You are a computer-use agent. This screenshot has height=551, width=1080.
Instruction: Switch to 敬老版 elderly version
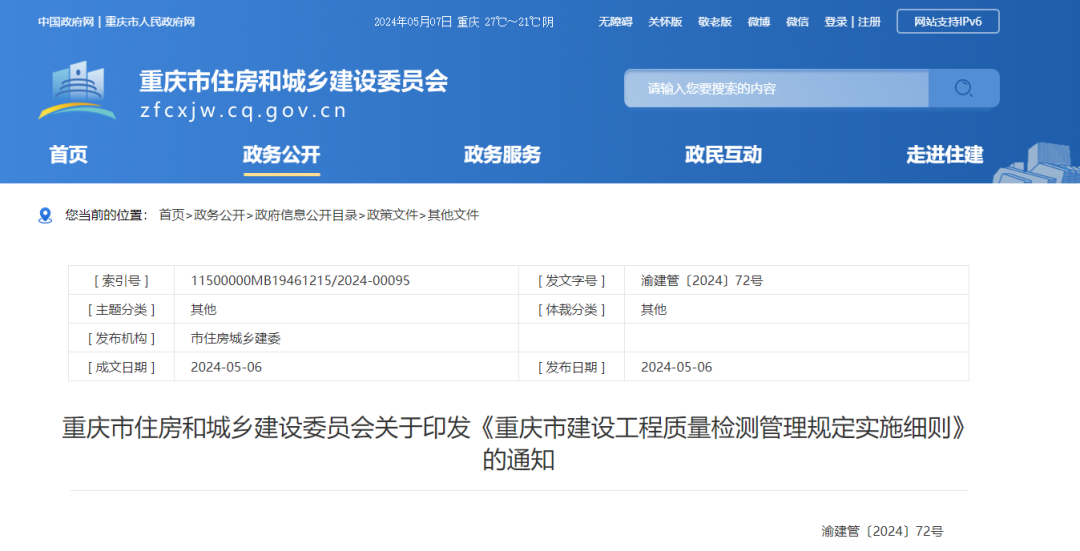[715, 22]
